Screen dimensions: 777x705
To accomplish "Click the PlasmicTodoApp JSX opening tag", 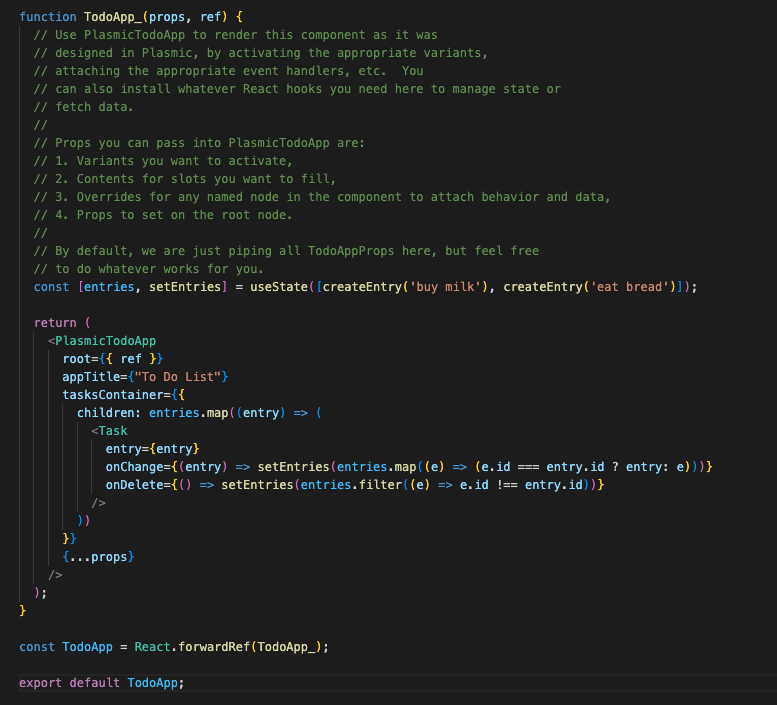I will (105, 341).
